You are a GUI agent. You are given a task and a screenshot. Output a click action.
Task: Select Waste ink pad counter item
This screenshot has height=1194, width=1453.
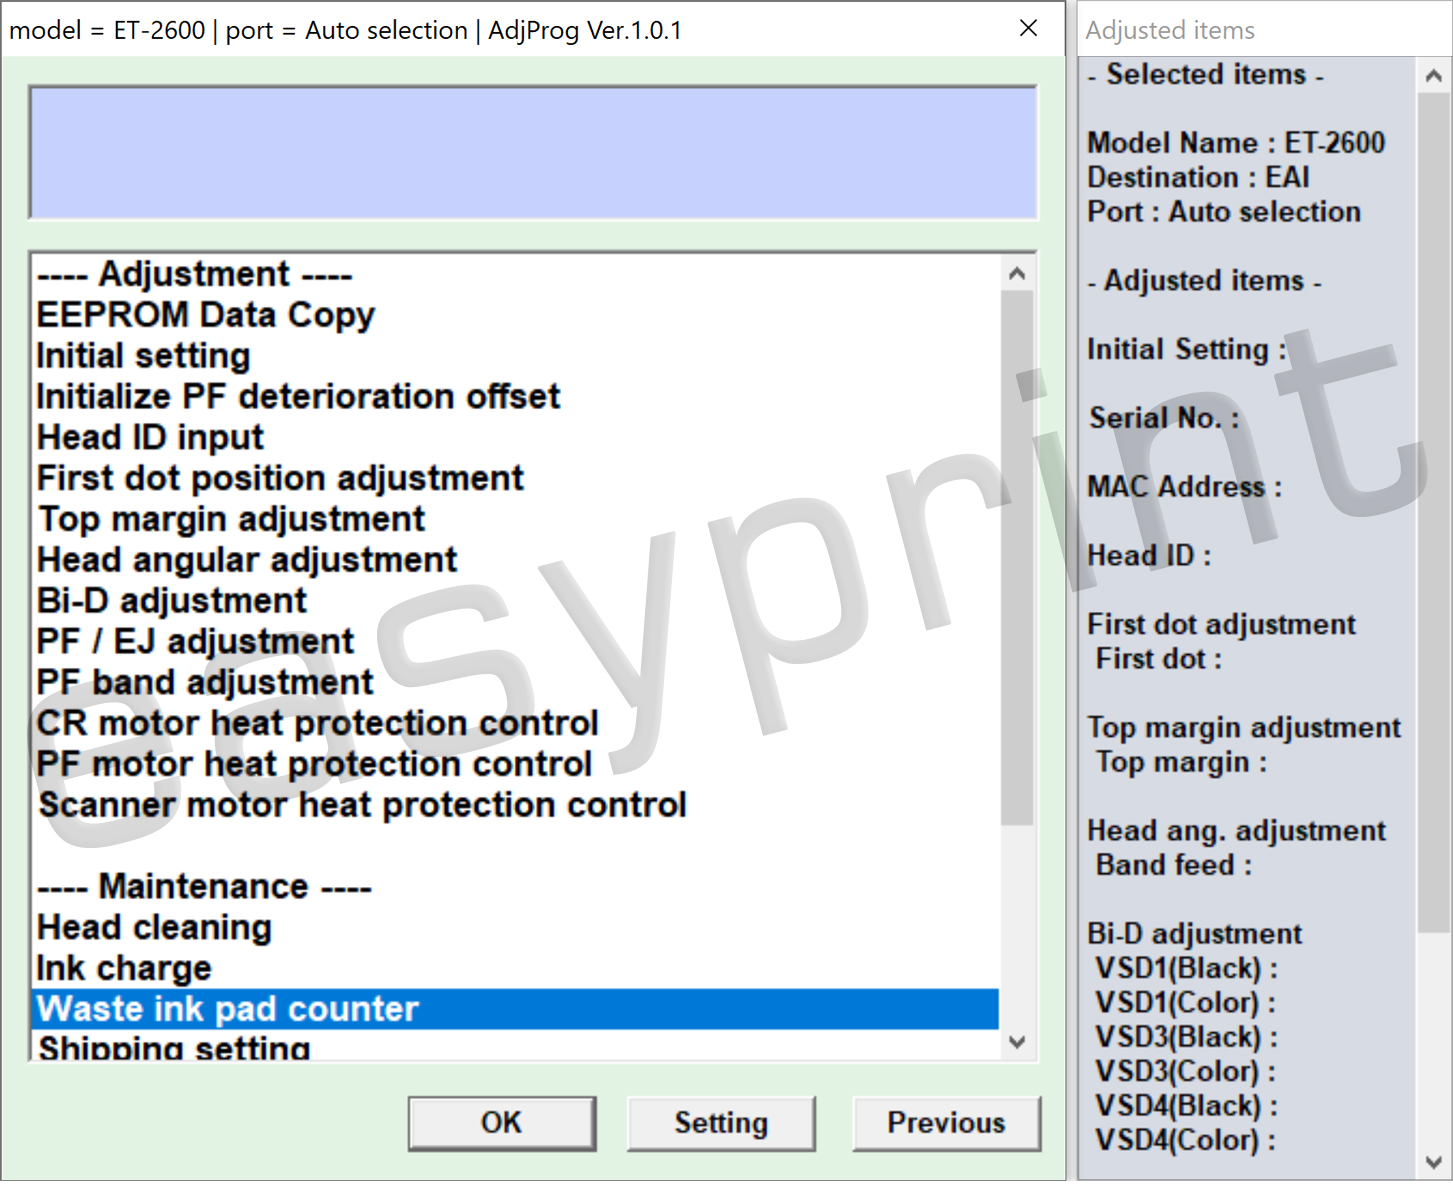point(515,1010)
